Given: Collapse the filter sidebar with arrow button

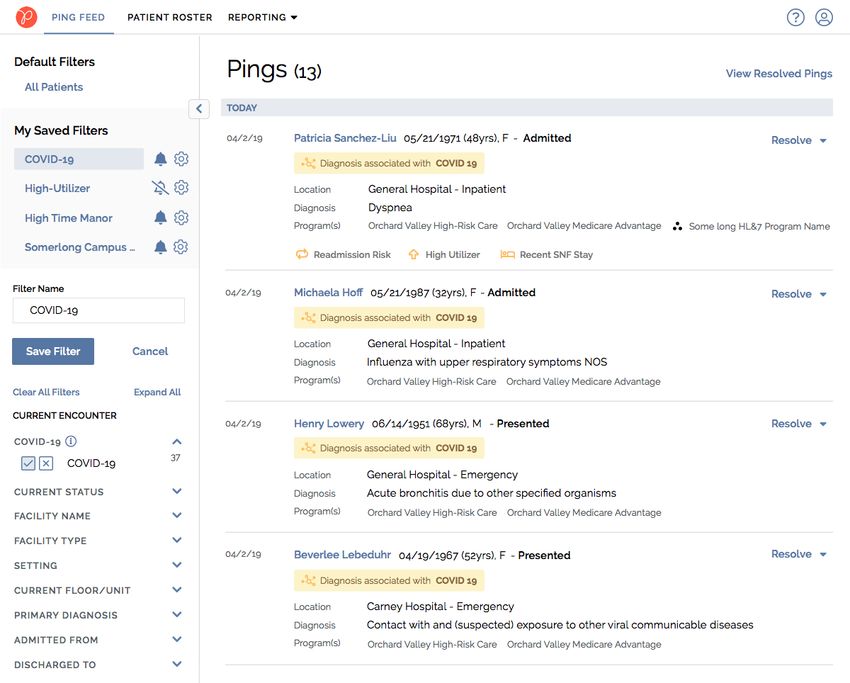Looking at the screenshot, I should coord(199,108).
